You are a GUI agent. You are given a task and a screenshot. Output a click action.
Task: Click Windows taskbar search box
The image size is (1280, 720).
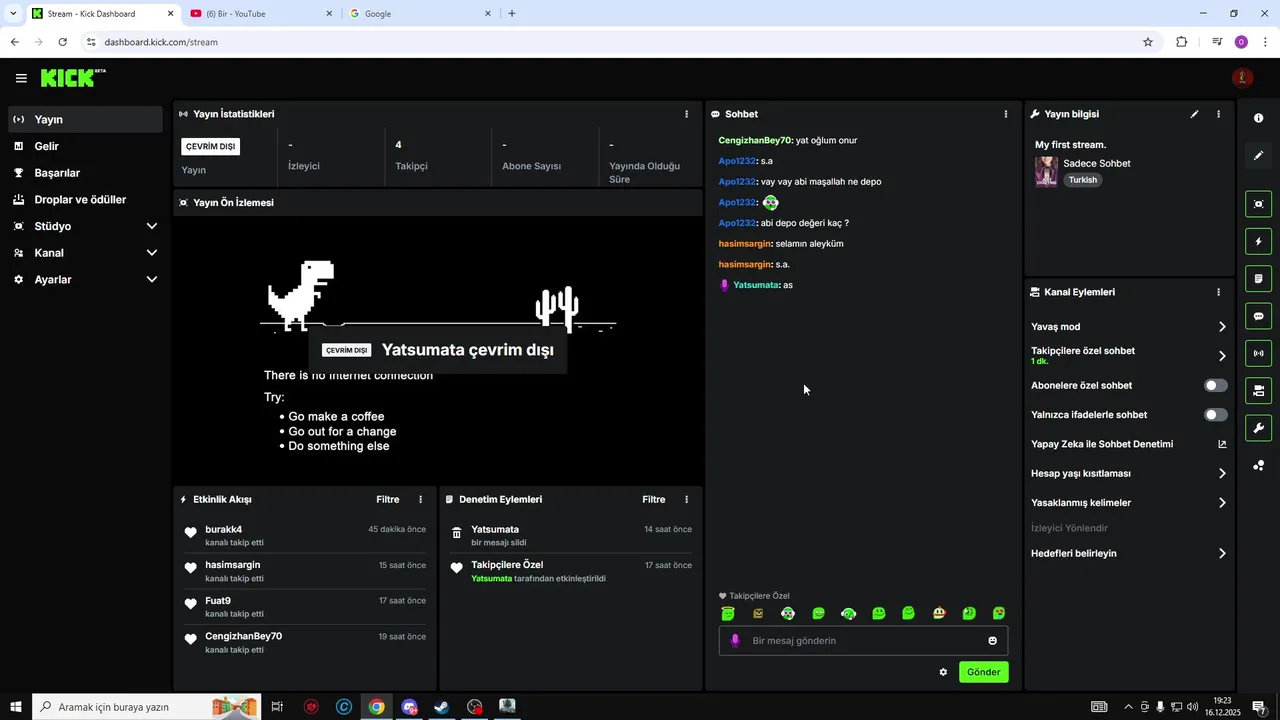point(147,707)
